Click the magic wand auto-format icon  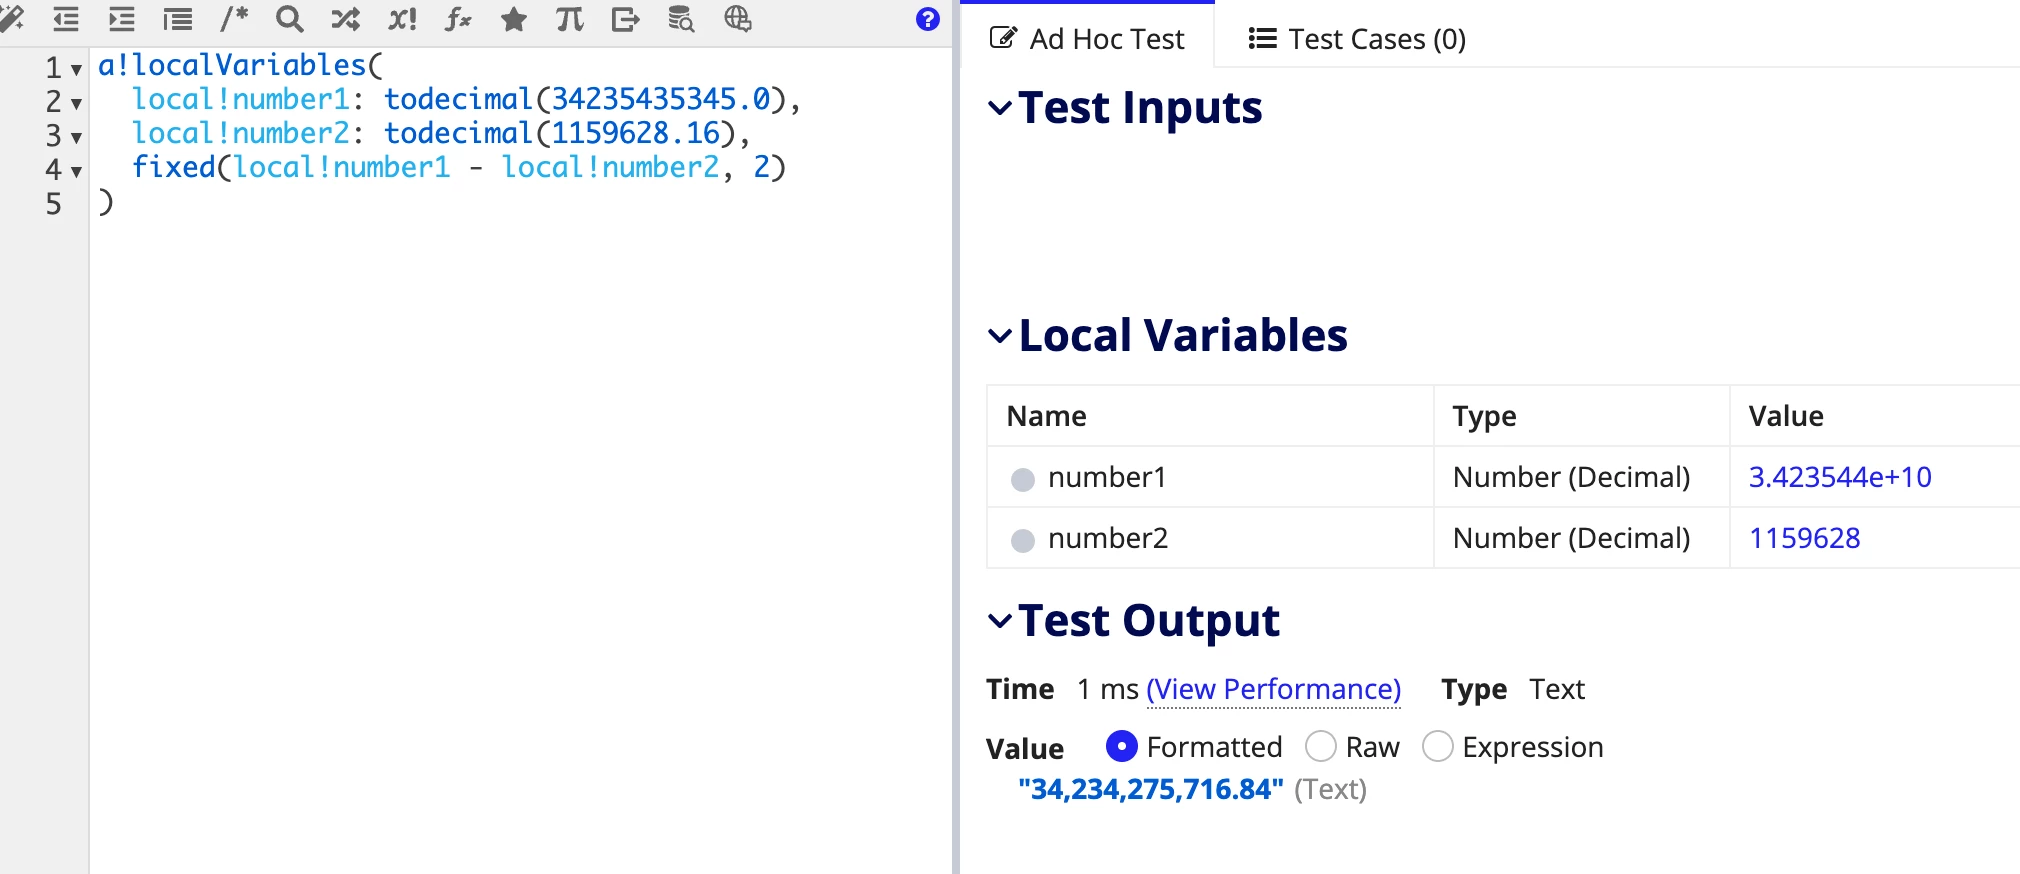pyautogui.click(x=12, y=19)
